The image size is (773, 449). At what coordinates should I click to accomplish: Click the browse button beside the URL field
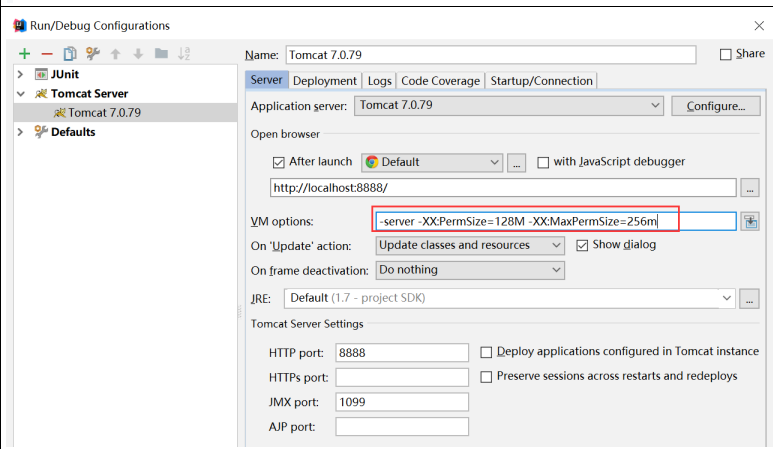751,187
